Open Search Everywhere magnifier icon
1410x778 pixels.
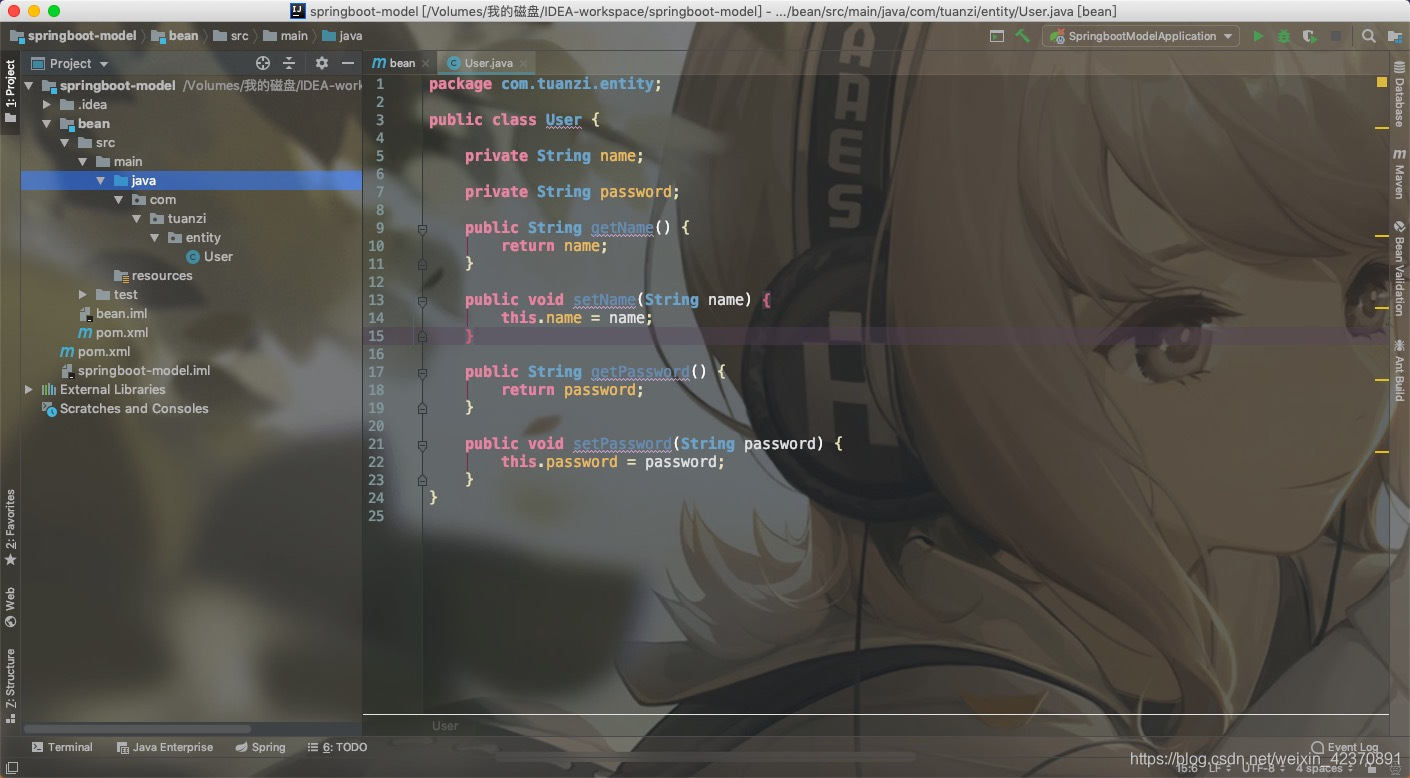(x=1369, y=36)
